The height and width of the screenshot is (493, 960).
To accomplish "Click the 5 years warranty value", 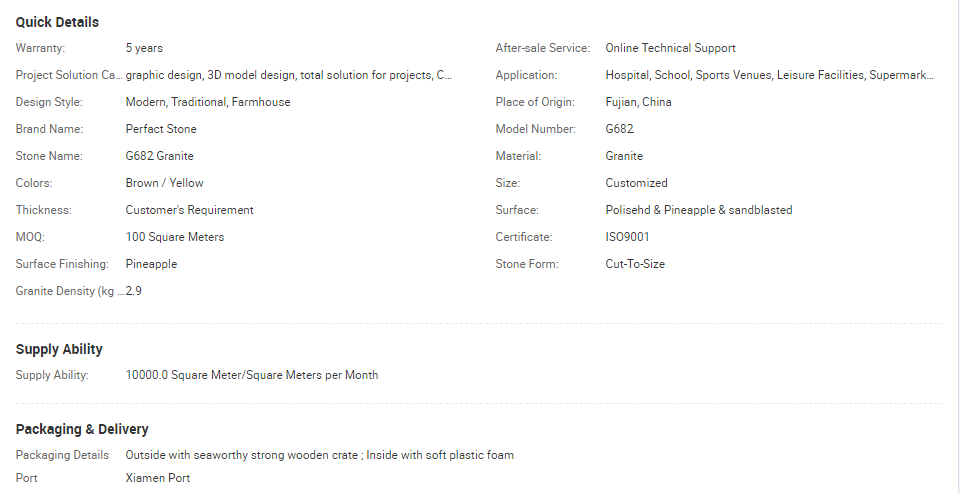I will click(144, 48).
